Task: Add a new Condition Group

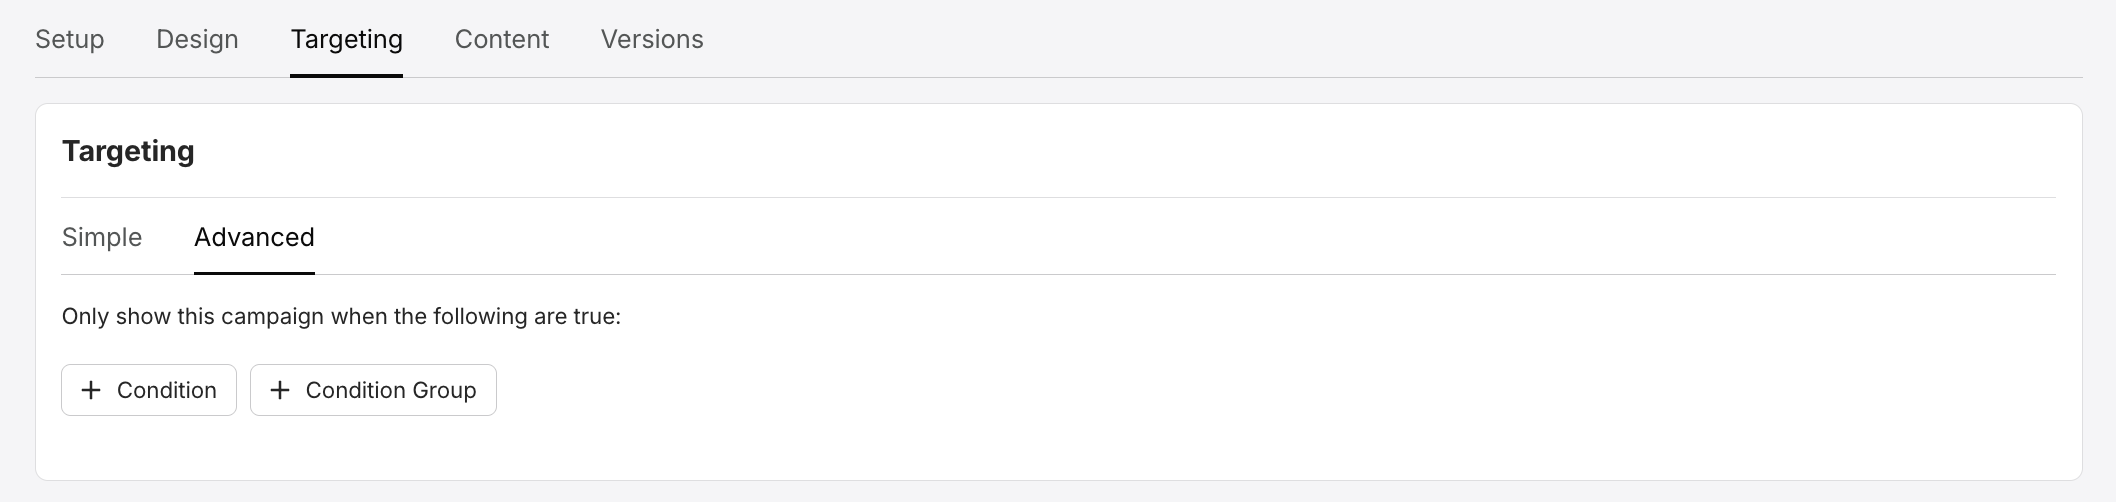Action: [373, 390]
